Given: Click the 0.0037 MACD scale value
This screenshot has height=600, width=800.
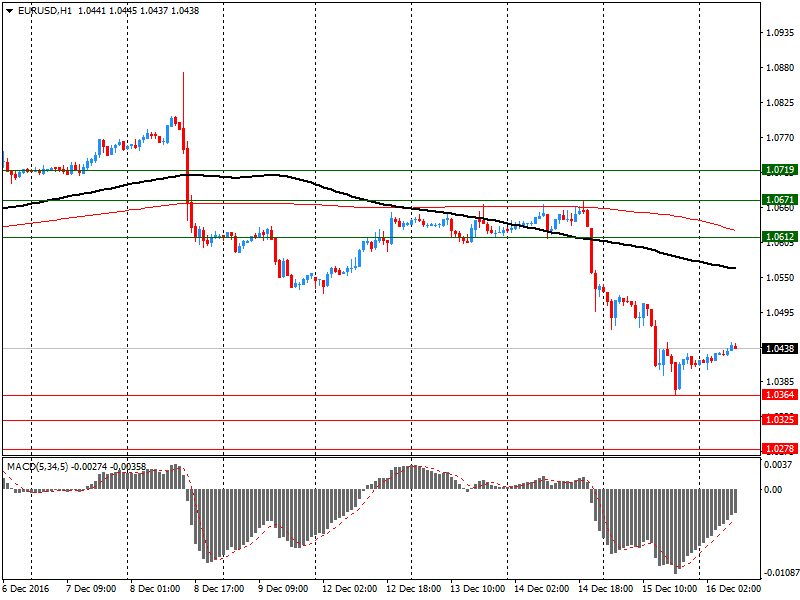Looking at the screenshot, I should (x=778, y=465).
